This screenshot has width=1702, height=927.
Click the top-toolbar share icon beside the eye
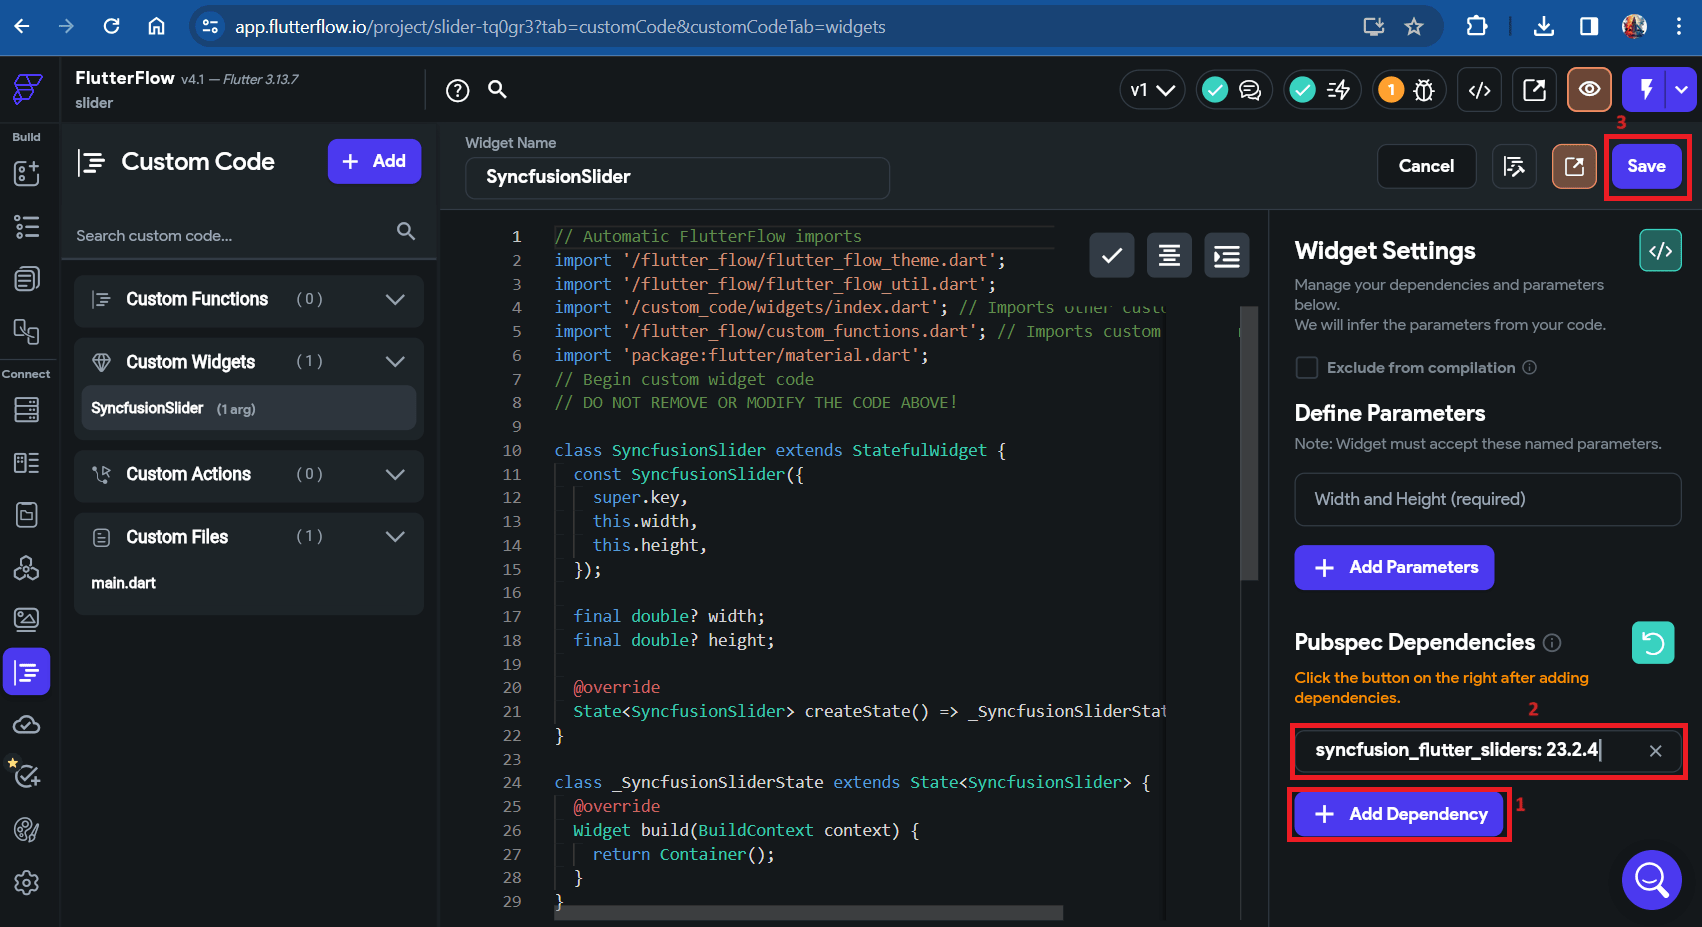[x=1534, y=91]
